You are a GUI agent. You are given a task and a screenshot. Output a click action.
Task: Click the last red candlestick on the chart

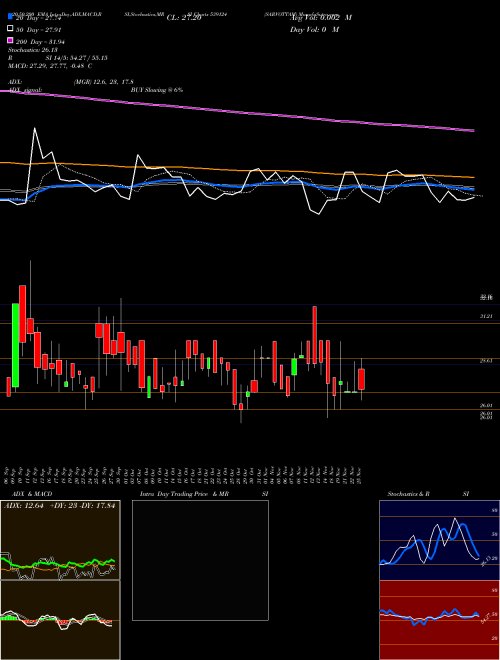coord(362,379)
